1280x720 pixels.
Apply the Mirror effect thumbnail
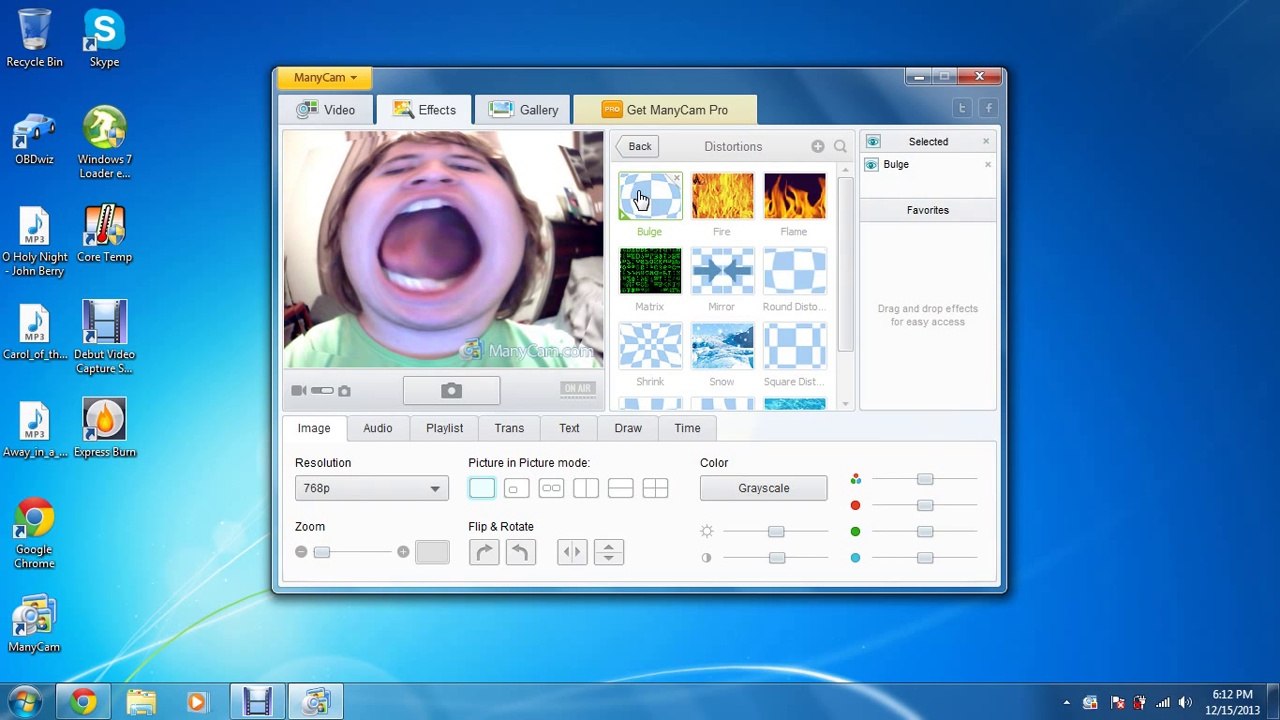pyautogui.click(x=722, y=271)
